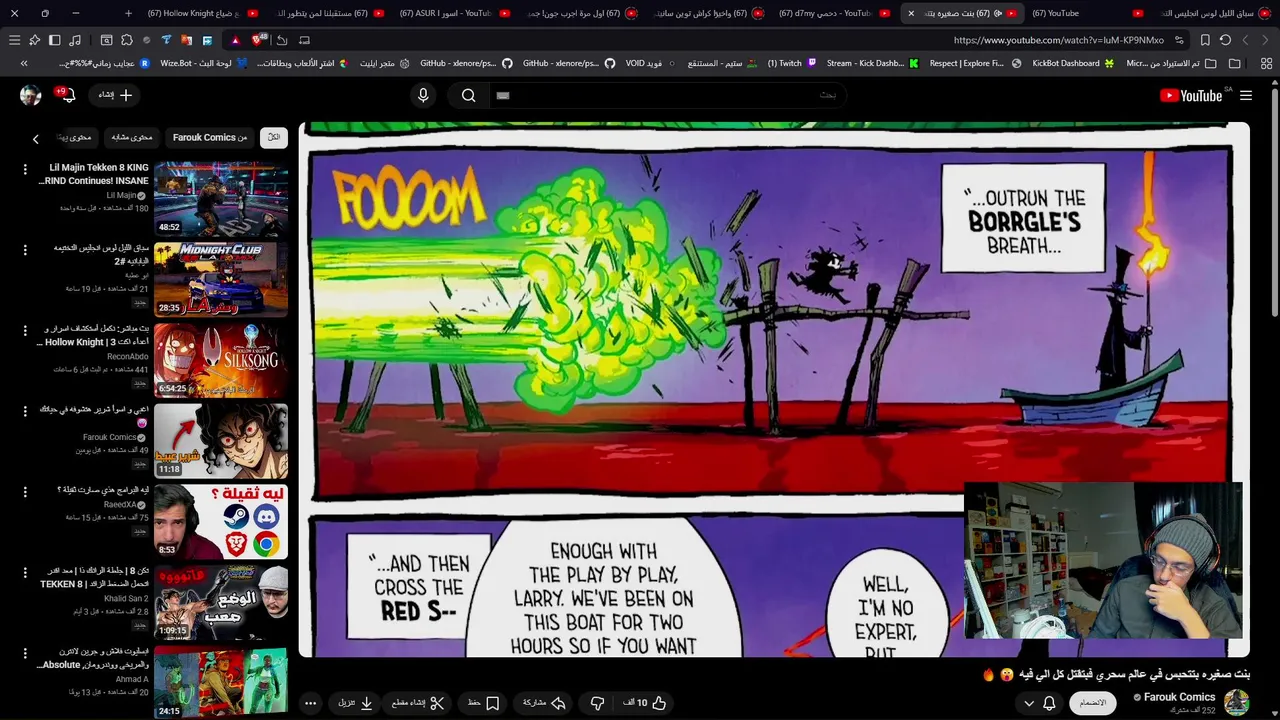Switch to the Hollow Knight browser tab

203,13
